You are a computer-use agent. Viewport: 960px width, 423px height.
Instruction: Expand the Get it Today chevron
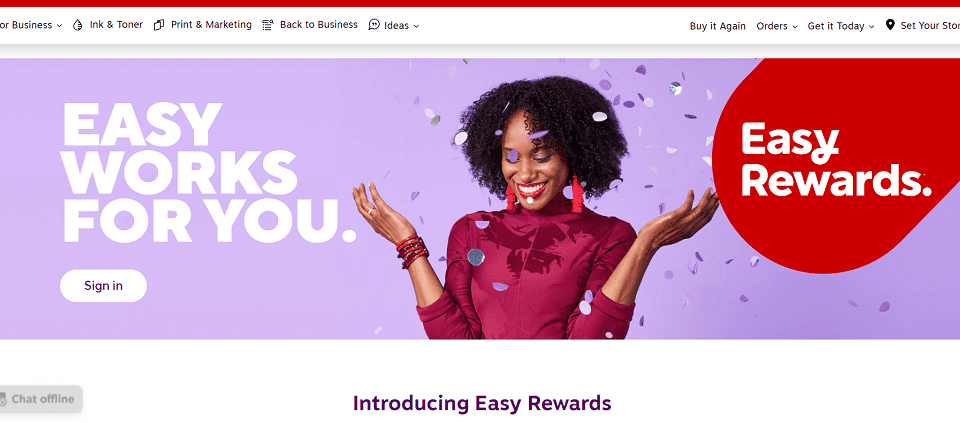[x=871, y=27]
